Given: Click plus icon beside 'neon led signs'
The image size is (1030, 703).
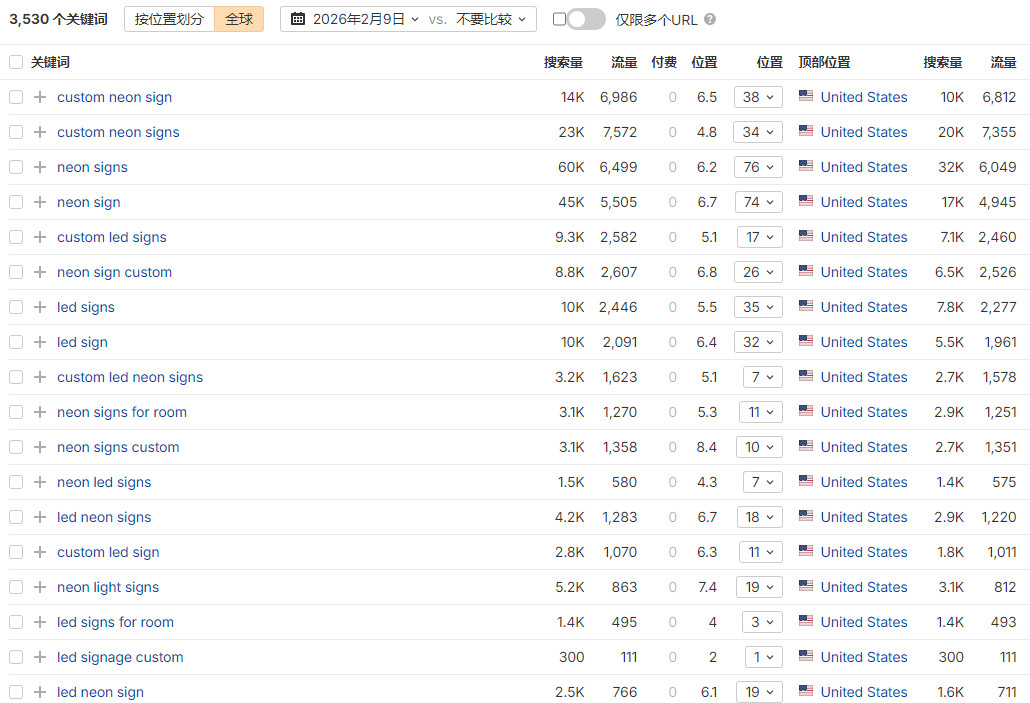Looking at the screenshot, I should click(x=40, y=482).
